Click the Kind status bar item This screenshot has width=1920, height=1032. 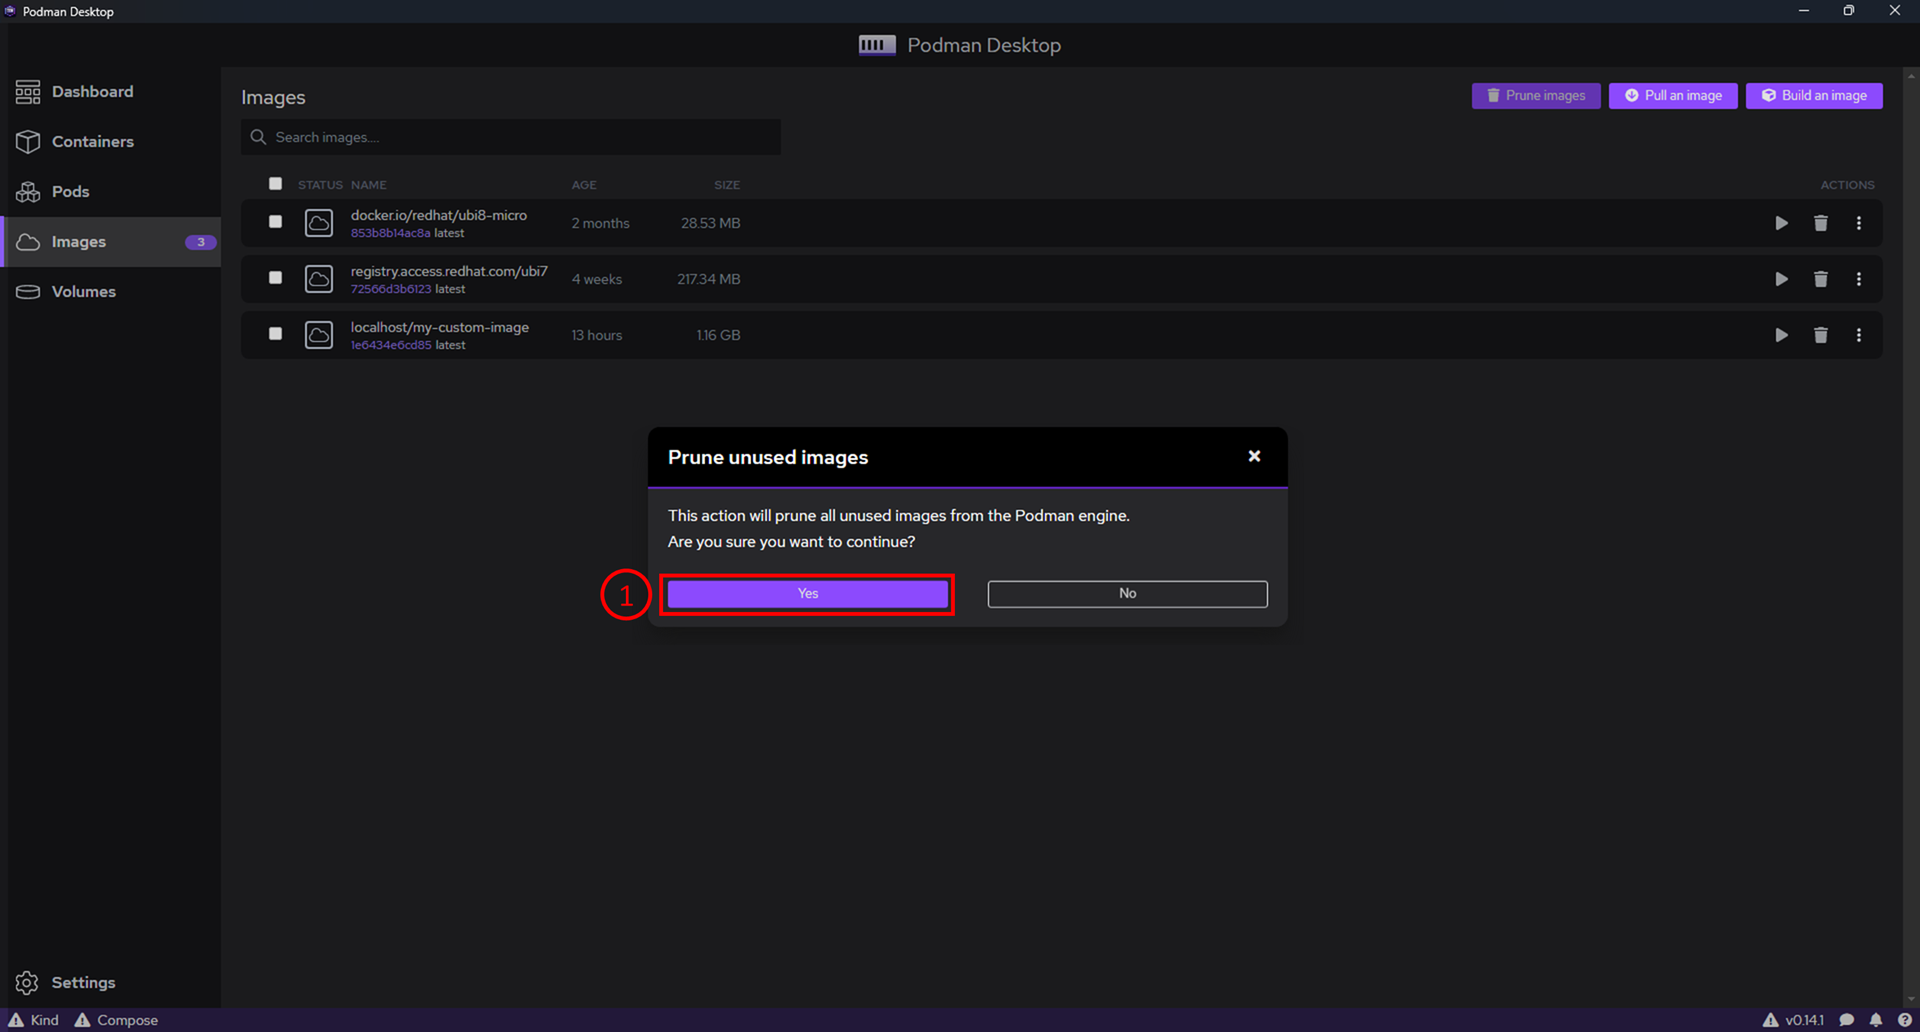(x=34, y=1020)
